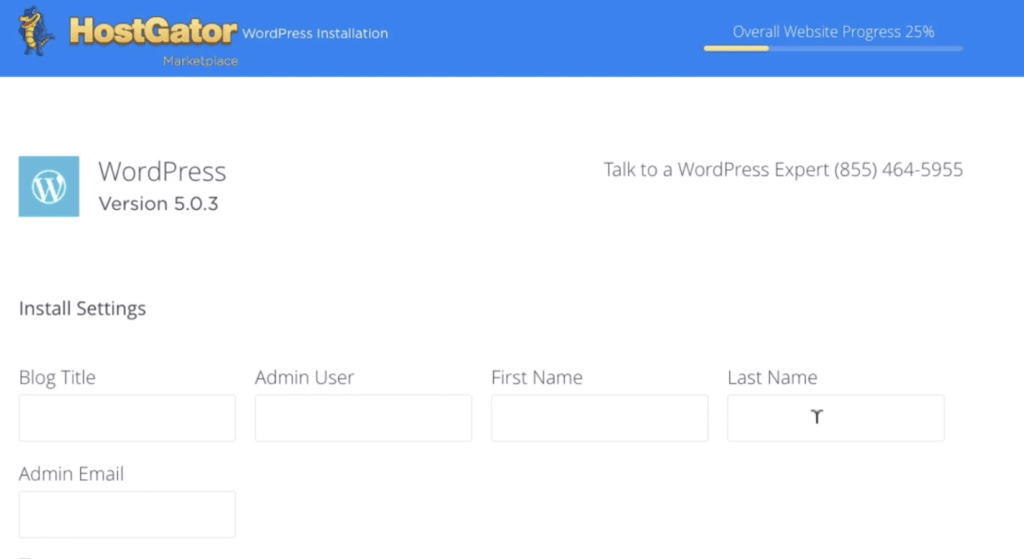
Task: Click the 'Last Name' label
Action: click(773, 377)
